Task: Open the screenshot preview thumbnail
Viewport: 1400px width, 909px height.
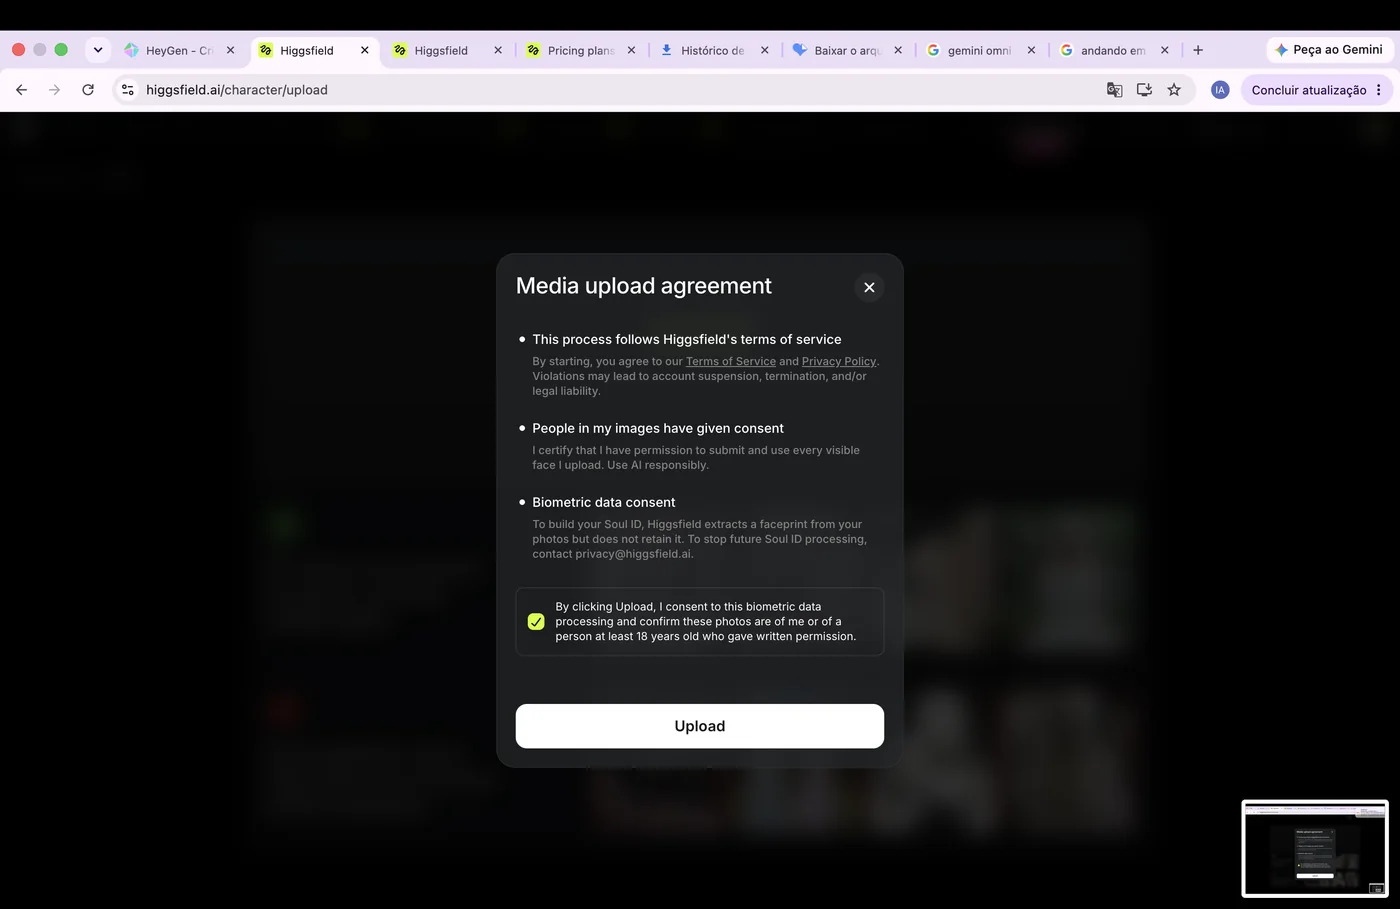Action: click(1314, 848)
